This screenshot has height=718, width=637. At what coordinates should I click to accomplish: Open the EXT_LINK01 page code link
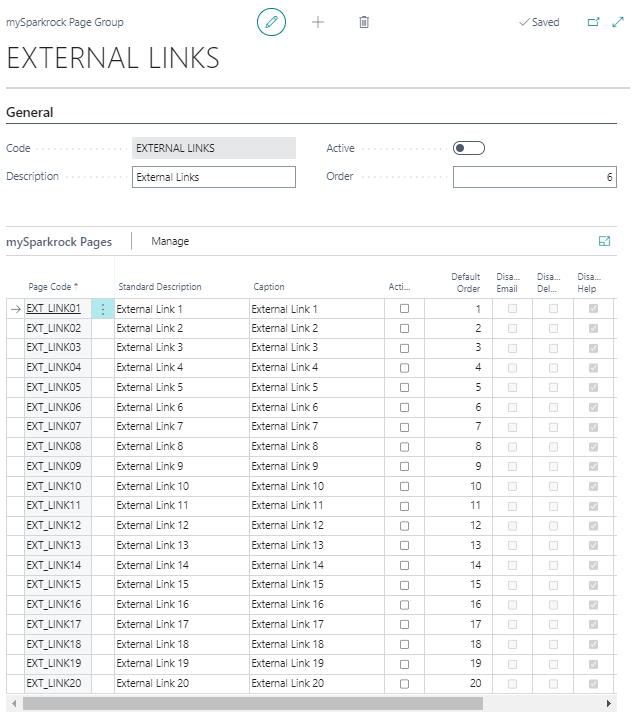click(x=53, y=309)
